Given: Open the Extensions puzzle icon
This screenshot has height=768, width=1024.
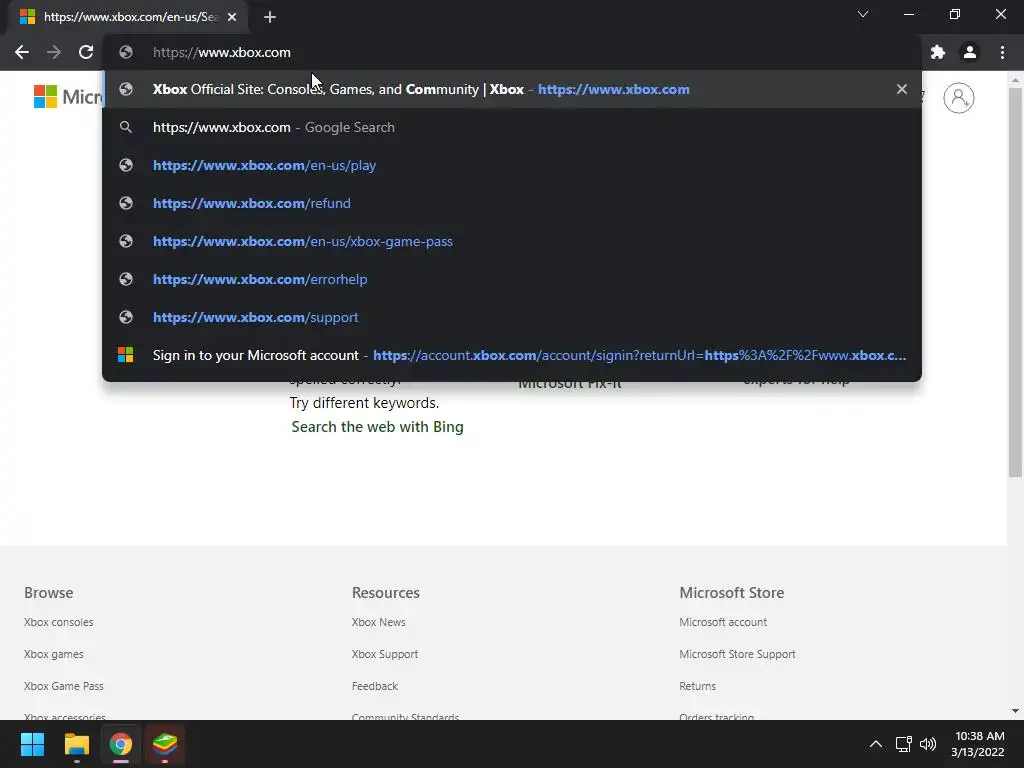Looking at the screenshot, I should [938, 52].
